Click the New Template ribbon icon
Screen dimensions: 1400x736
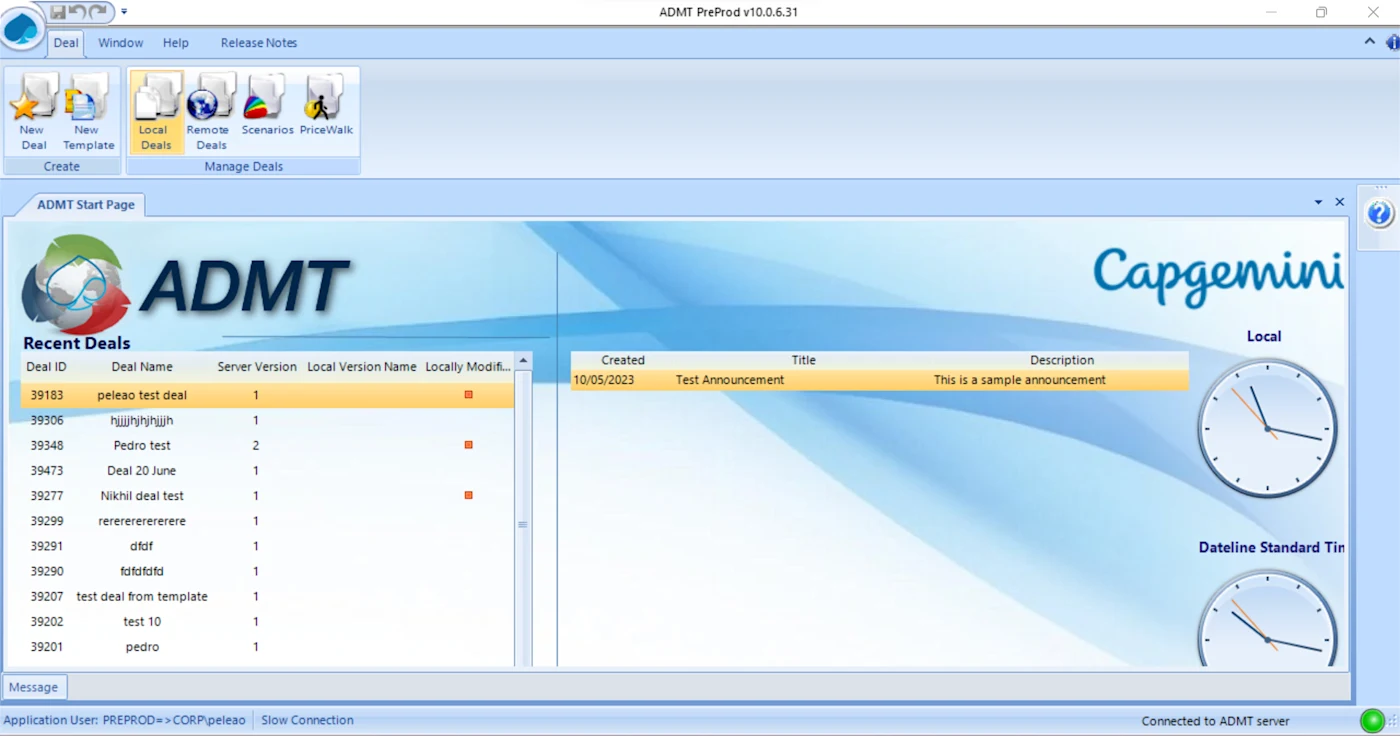click(x=88, y=111)
